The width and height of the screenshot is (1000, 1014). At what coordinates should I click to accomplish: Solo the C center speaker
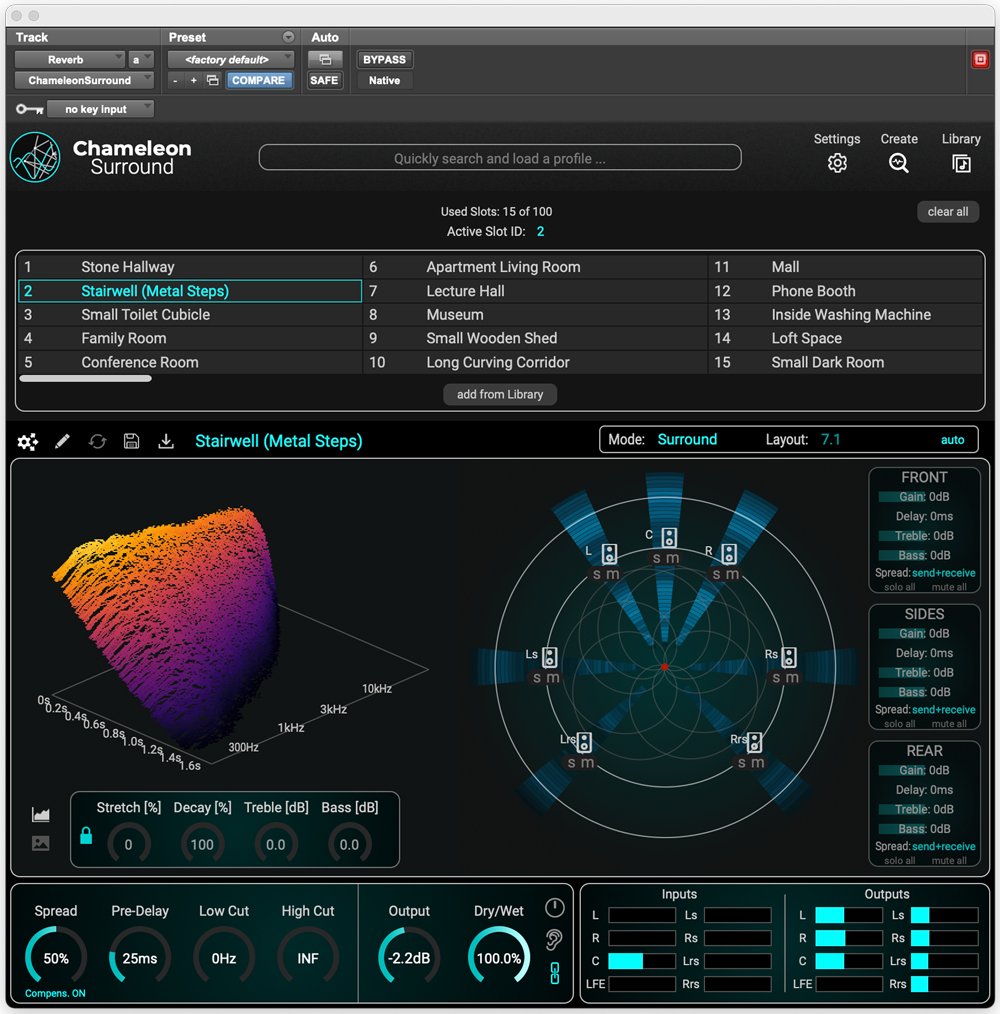pyautogui.click(x=657, y=558)
